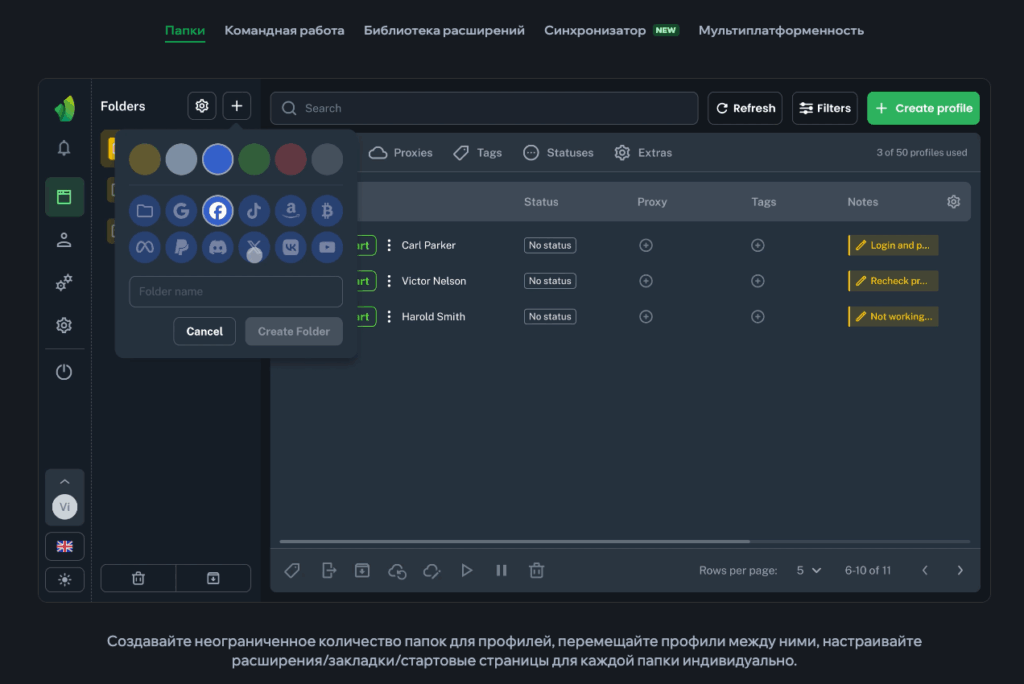The width and height of the screenshot is (1024, 684).
Task: Click the tag icon in the bottom toolbar
Action: point(292,570)
